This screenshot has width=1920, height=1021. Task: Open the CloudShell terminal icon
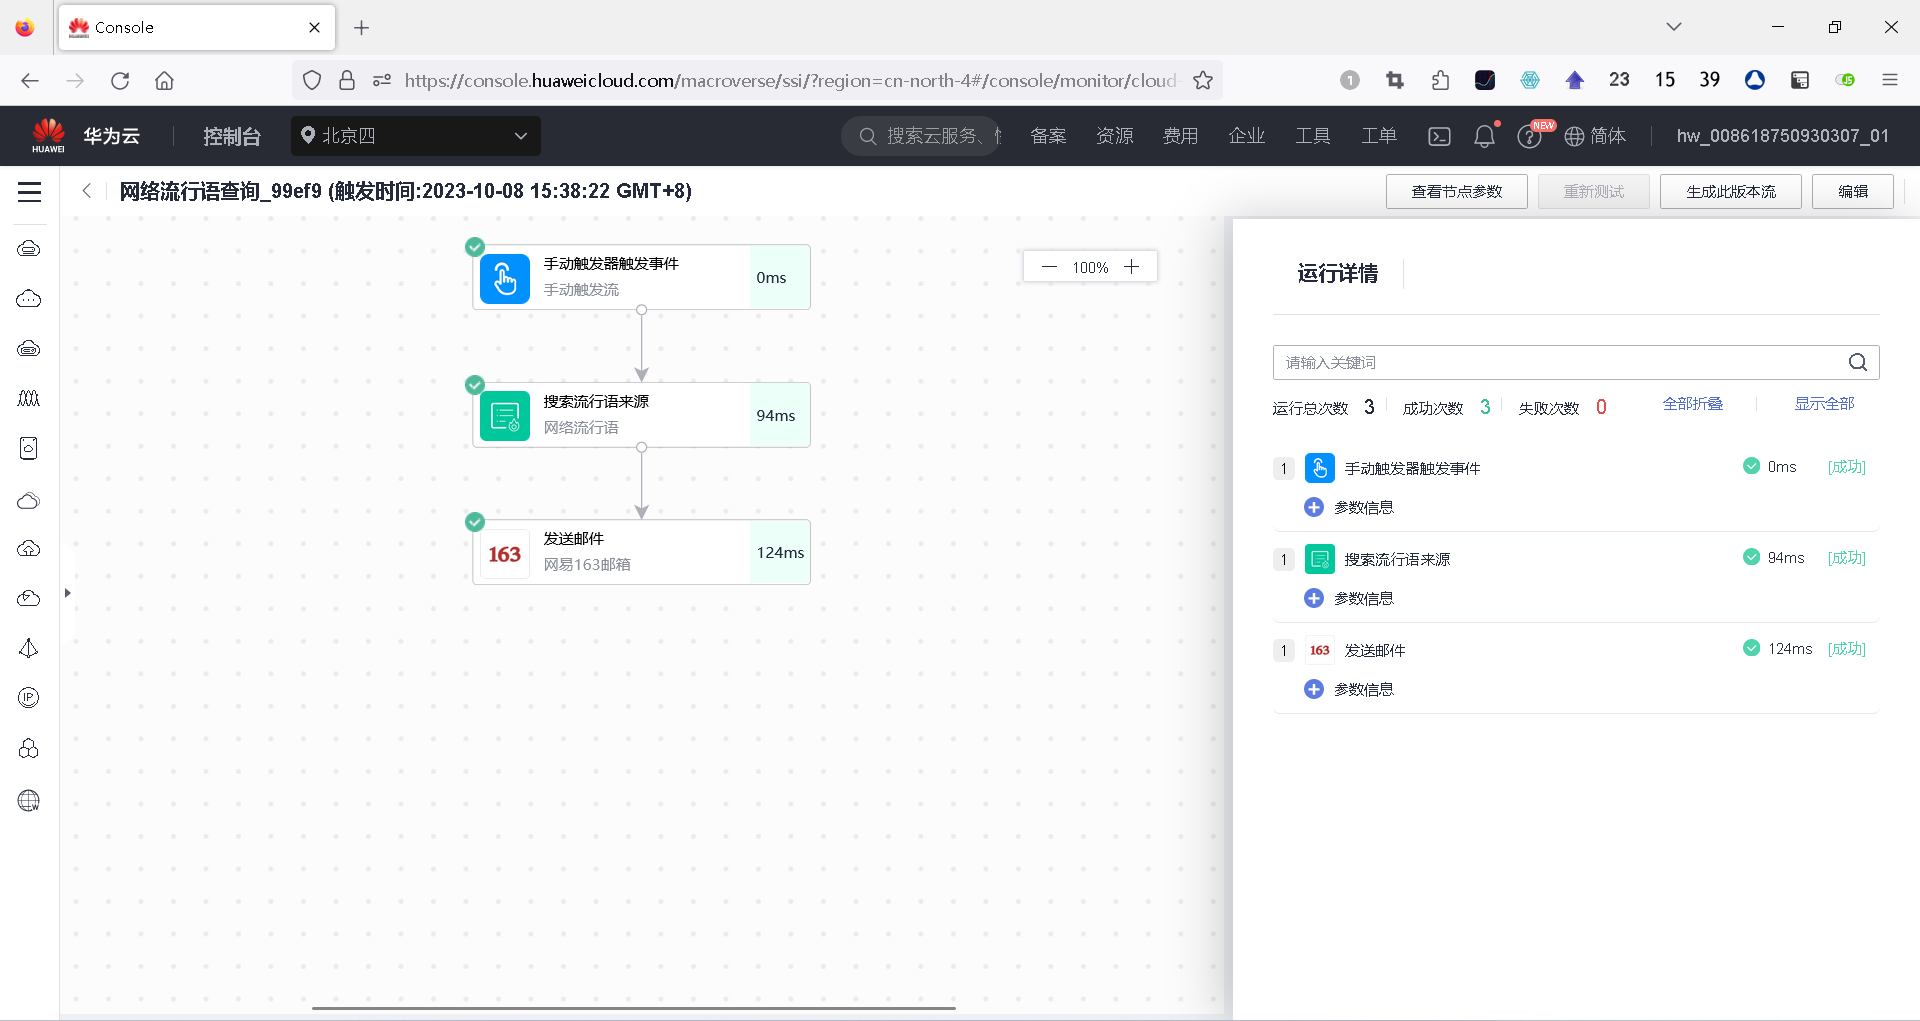point(1439,136)
